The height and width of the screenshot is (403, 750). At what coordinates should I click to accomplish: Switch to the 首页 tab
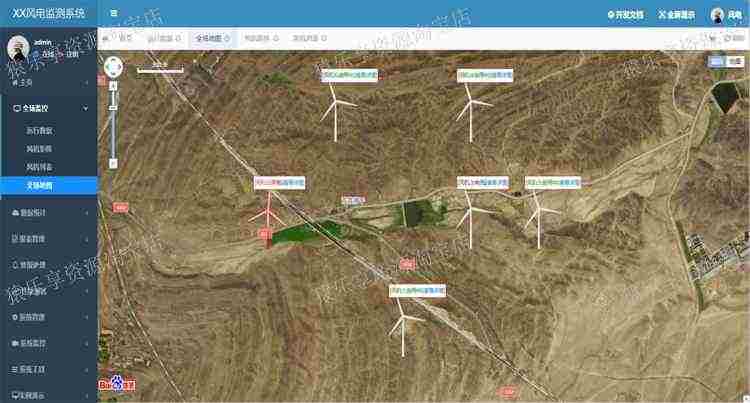tap(125, 38)
